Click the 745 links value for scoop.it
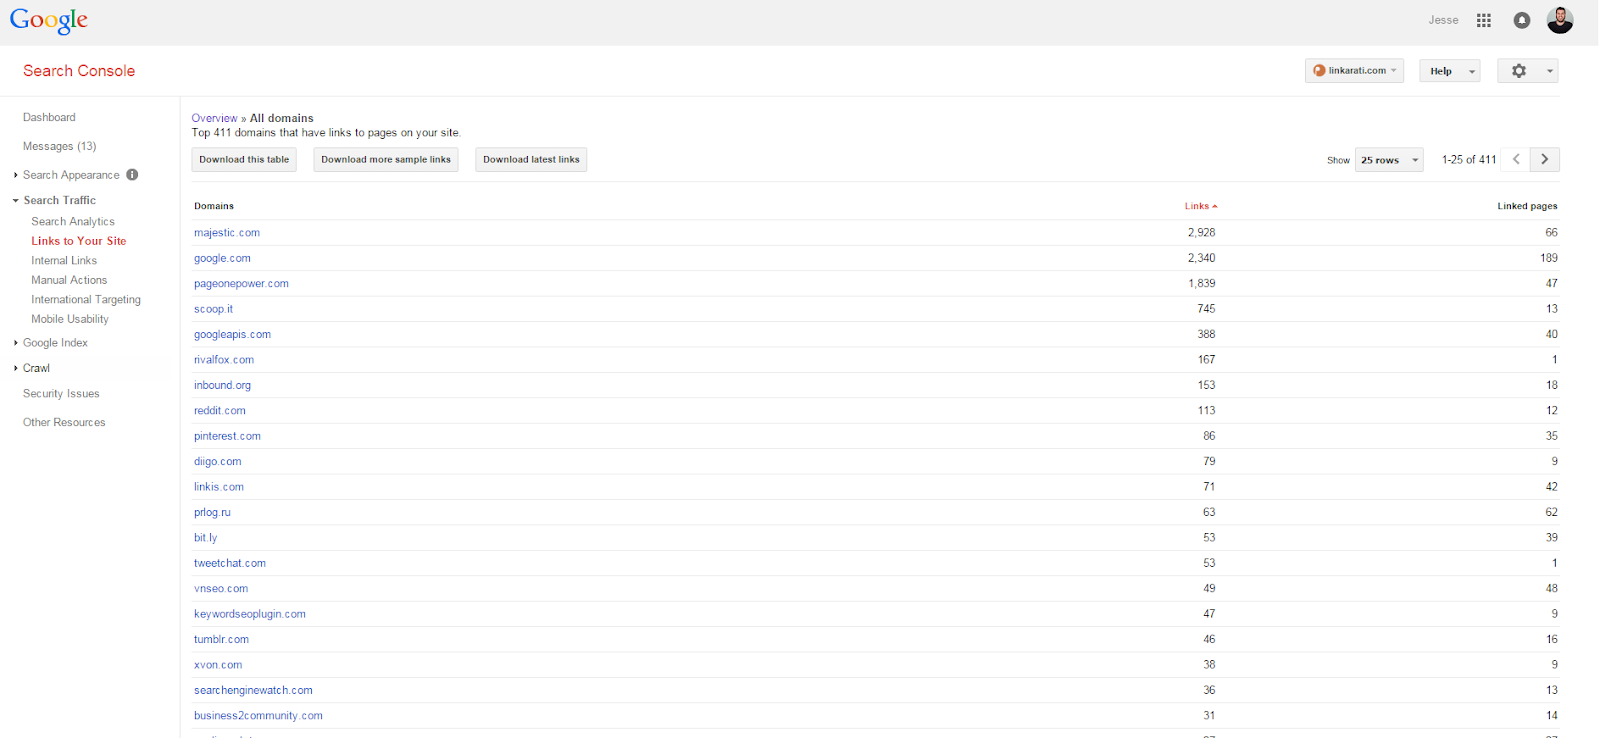Screen dimensions: 1600x738 (x=1207, y=309)
